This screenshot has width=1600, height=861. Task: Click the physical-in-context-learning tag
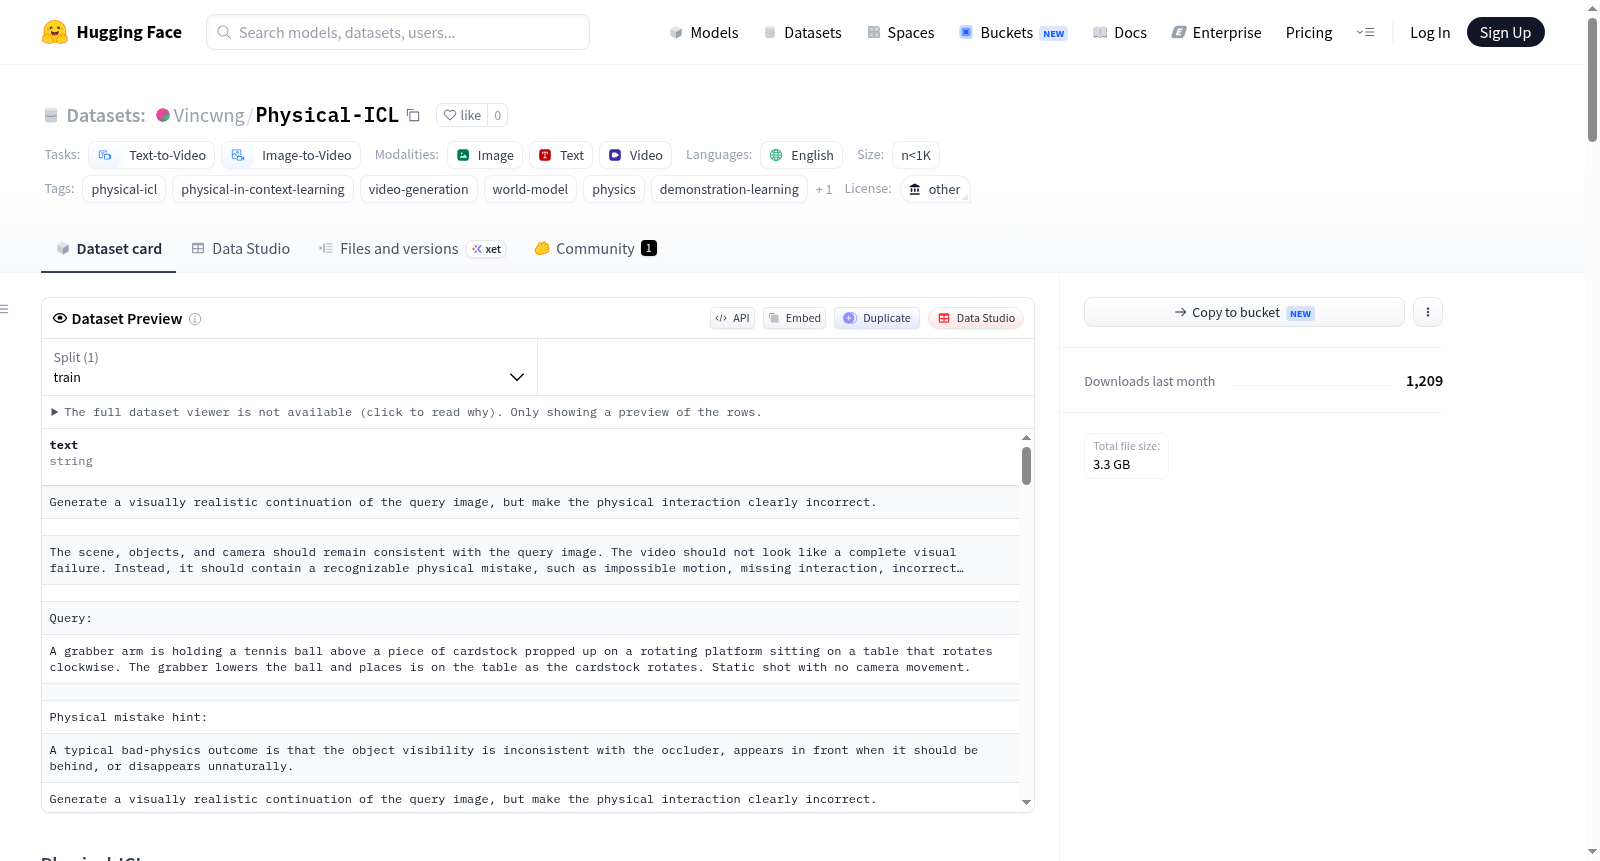tap(263, 189)
